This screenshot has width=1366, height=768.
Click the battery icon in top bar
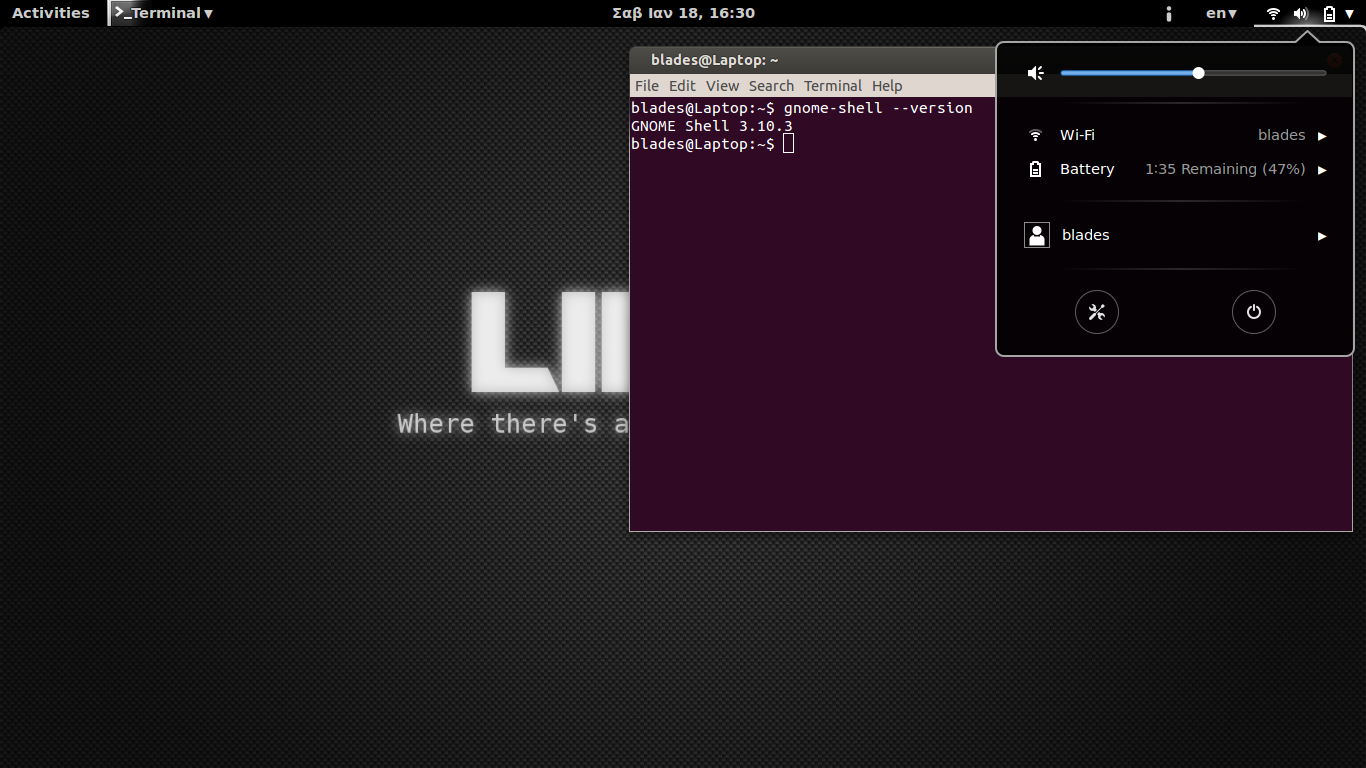(1327, 13)
